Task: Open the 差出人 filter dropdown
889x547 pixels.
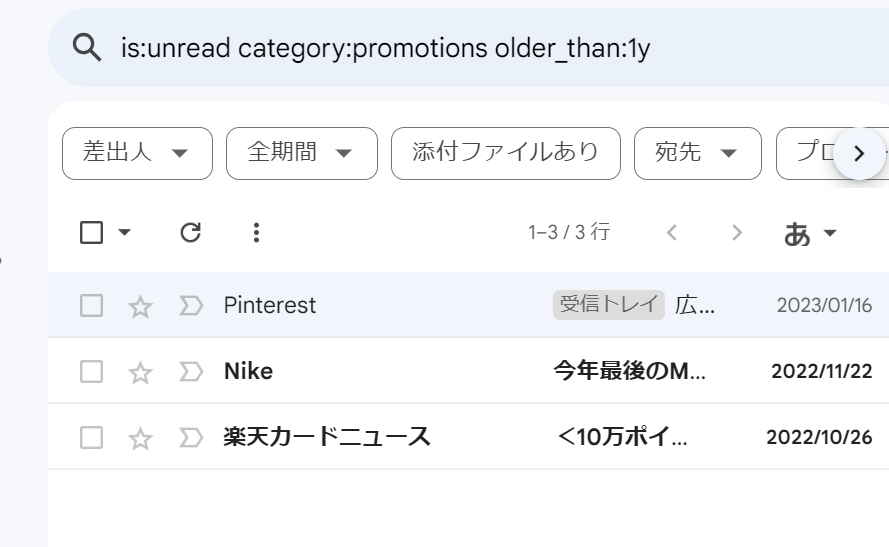Action: tap(137, 153)
